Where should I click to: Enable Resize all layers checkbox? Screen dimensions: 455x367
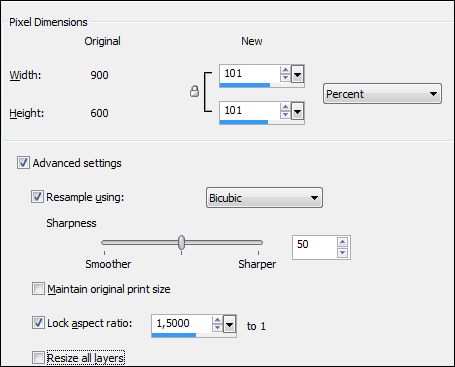point(38,358)
